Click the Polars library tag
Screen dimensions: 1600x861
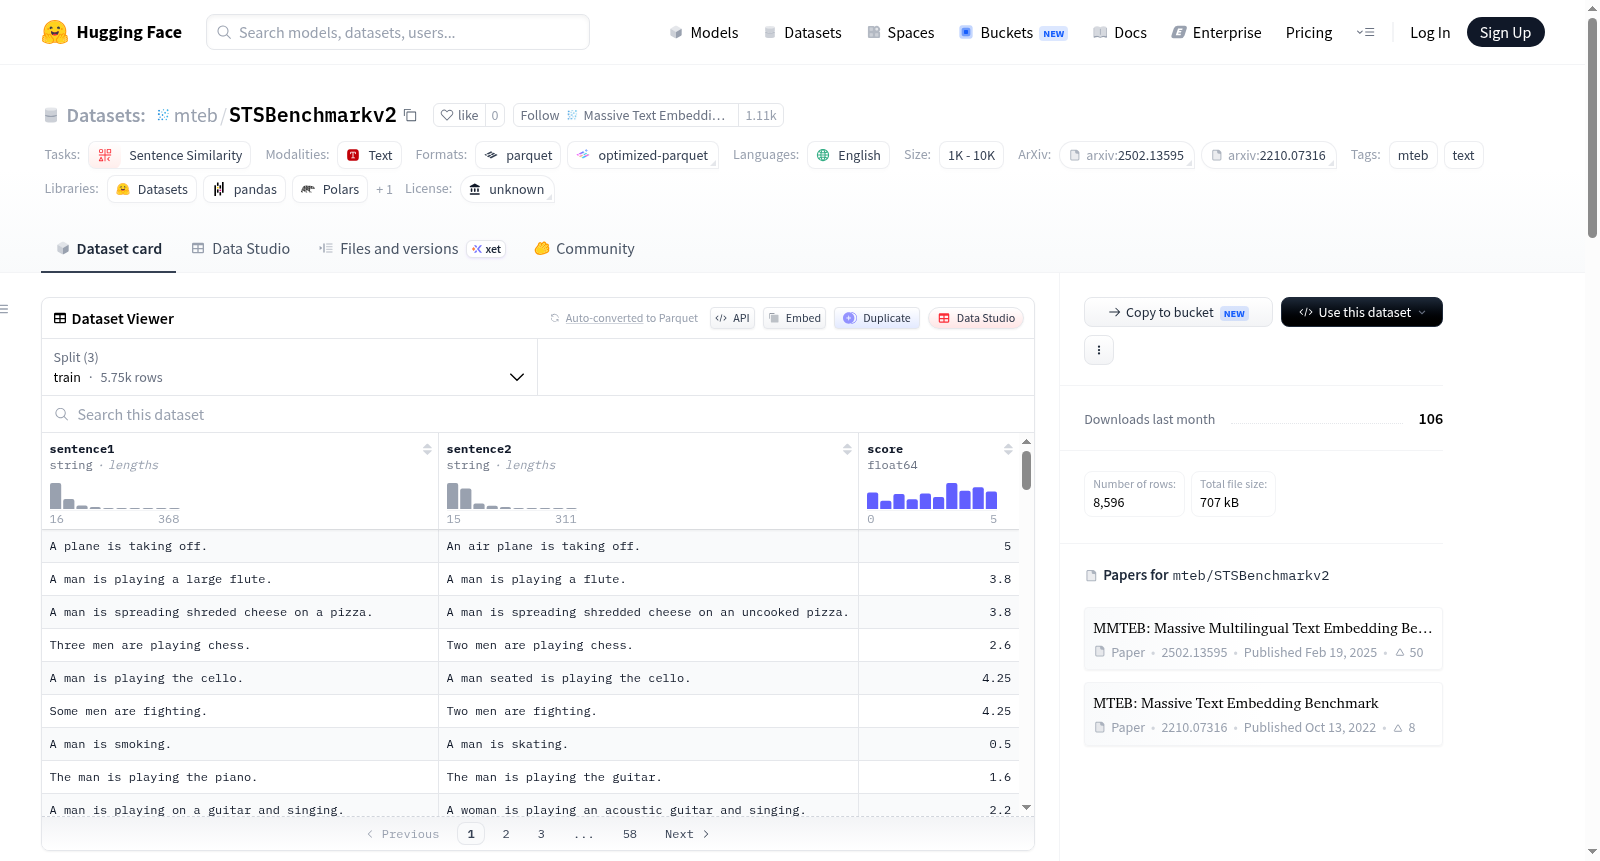coord(330,189)
